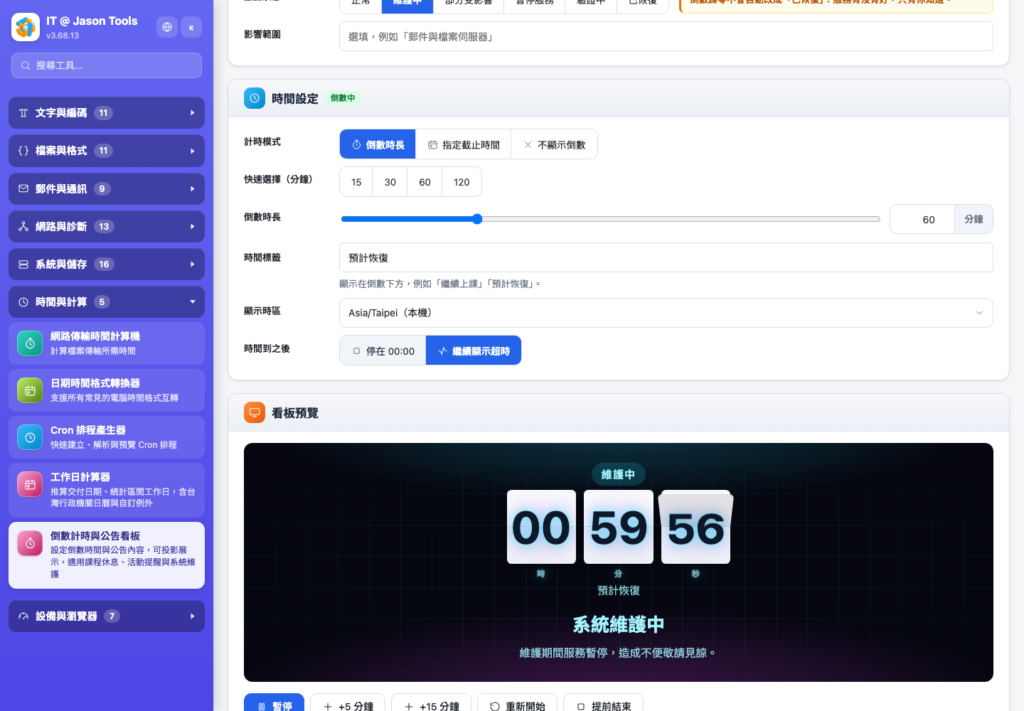Viewport: 1024px width, 711px height.
Task: Click the 倒數中 status badge
Action: point(343,98)
